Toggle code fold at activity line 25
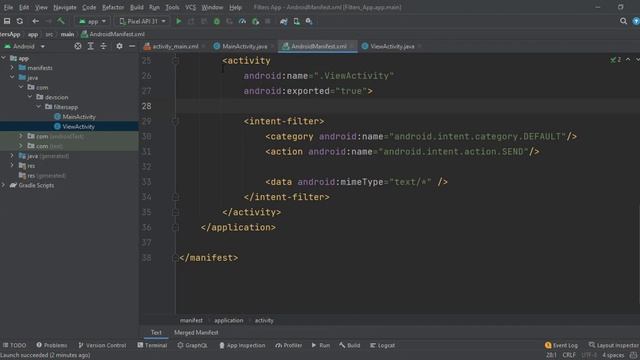This screenshot has width=640, height=360. [176, 61]
